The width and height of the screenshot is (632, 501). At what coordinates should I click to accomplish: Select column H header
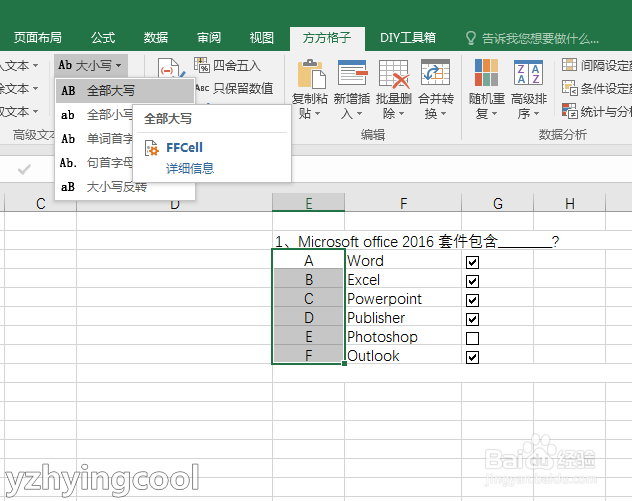[x=570, y=202]
